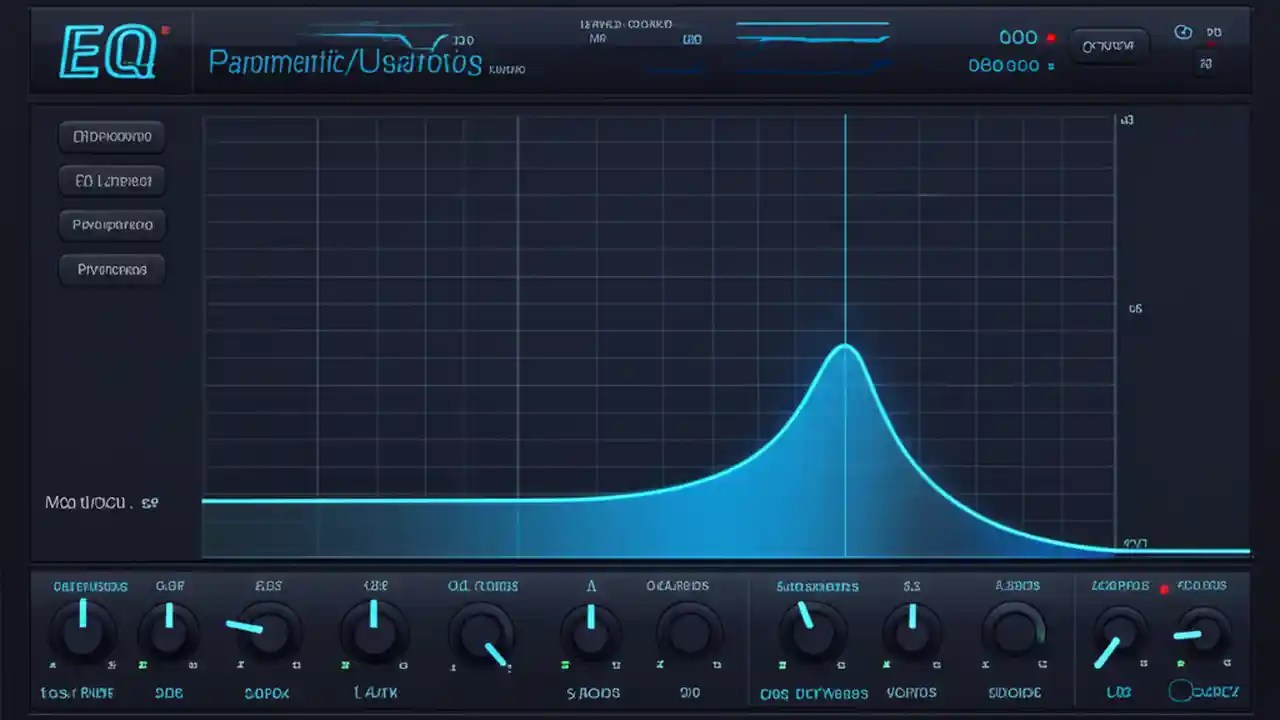Screen dimensions: 1280x720
Task: Toggle the round bypass switch at bottom right
Action: click(1182, 690)
